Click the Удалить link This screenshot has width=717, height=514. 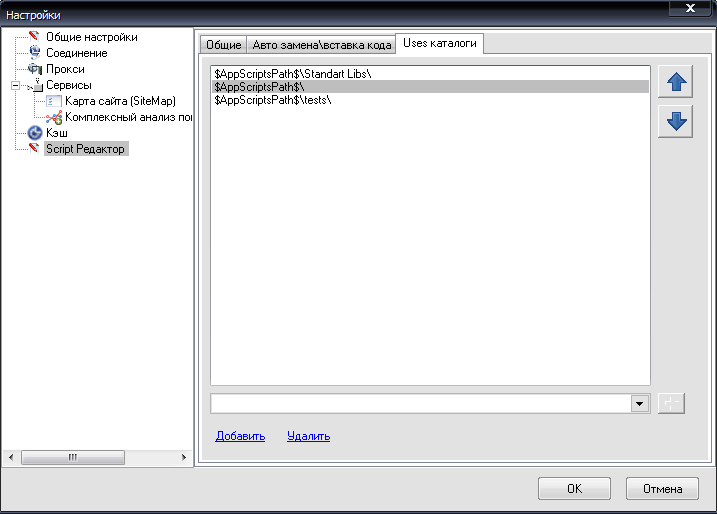click(308, 436)
